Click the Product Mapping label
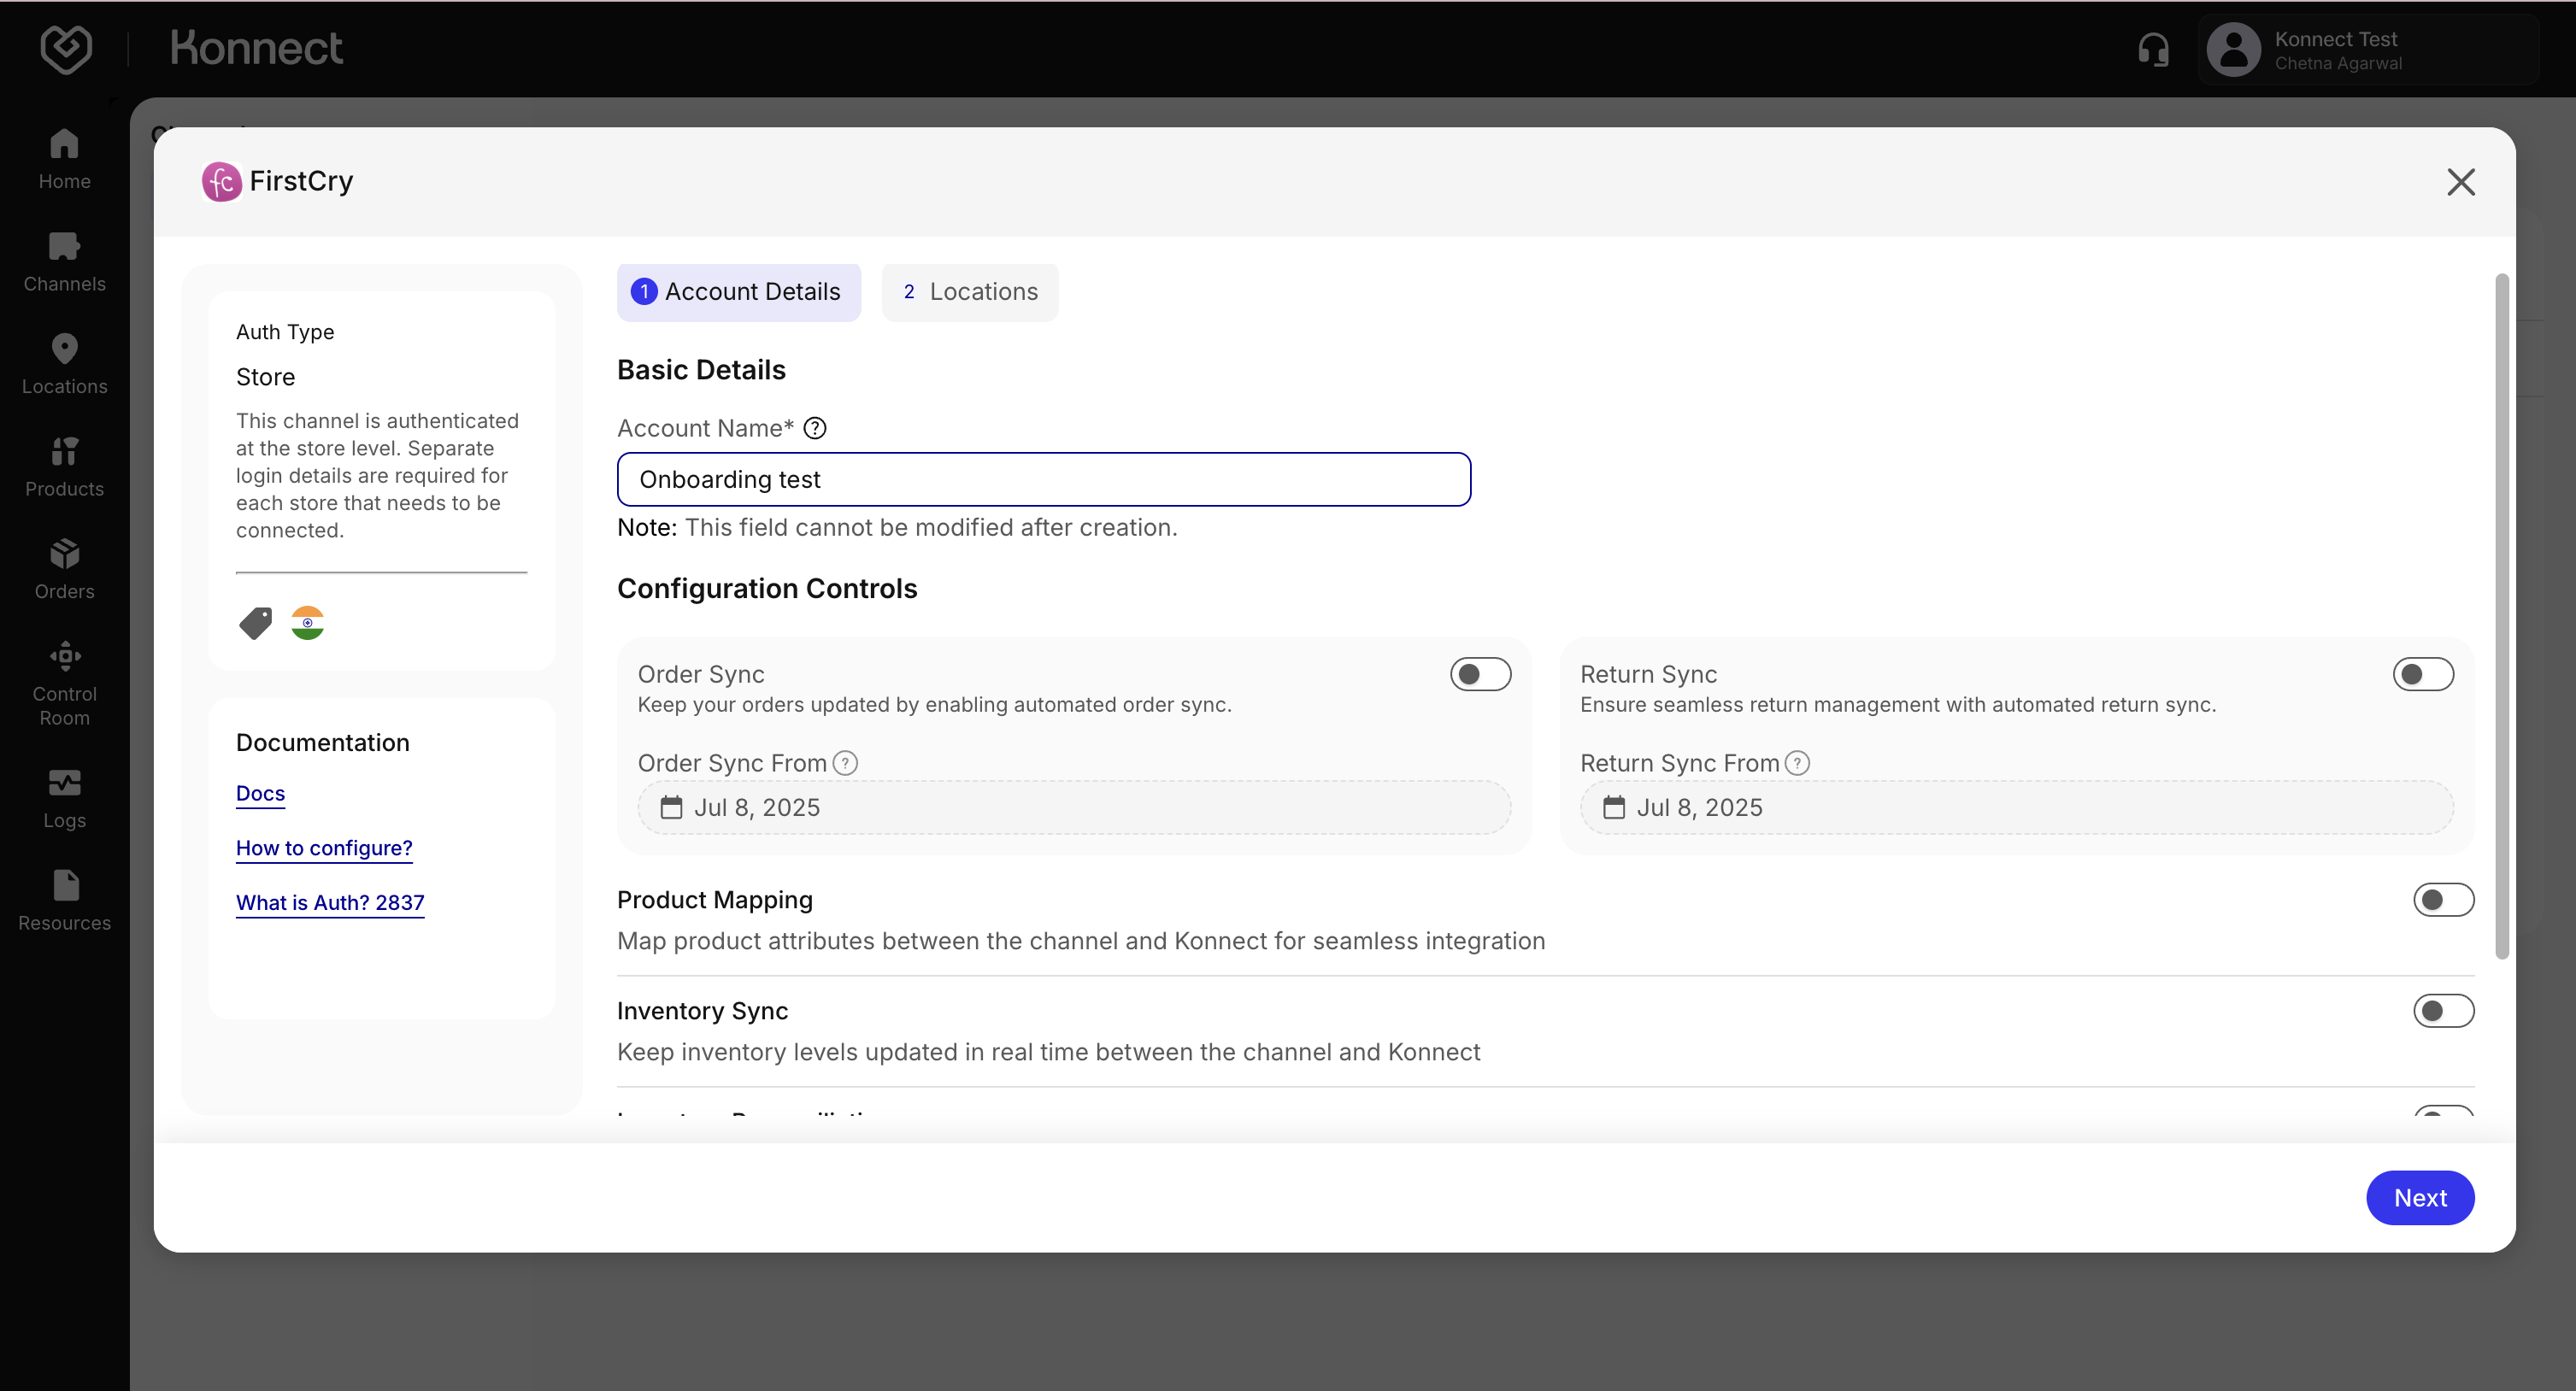This screenshot has height=1391, width=2576. (x=715, y=900)
